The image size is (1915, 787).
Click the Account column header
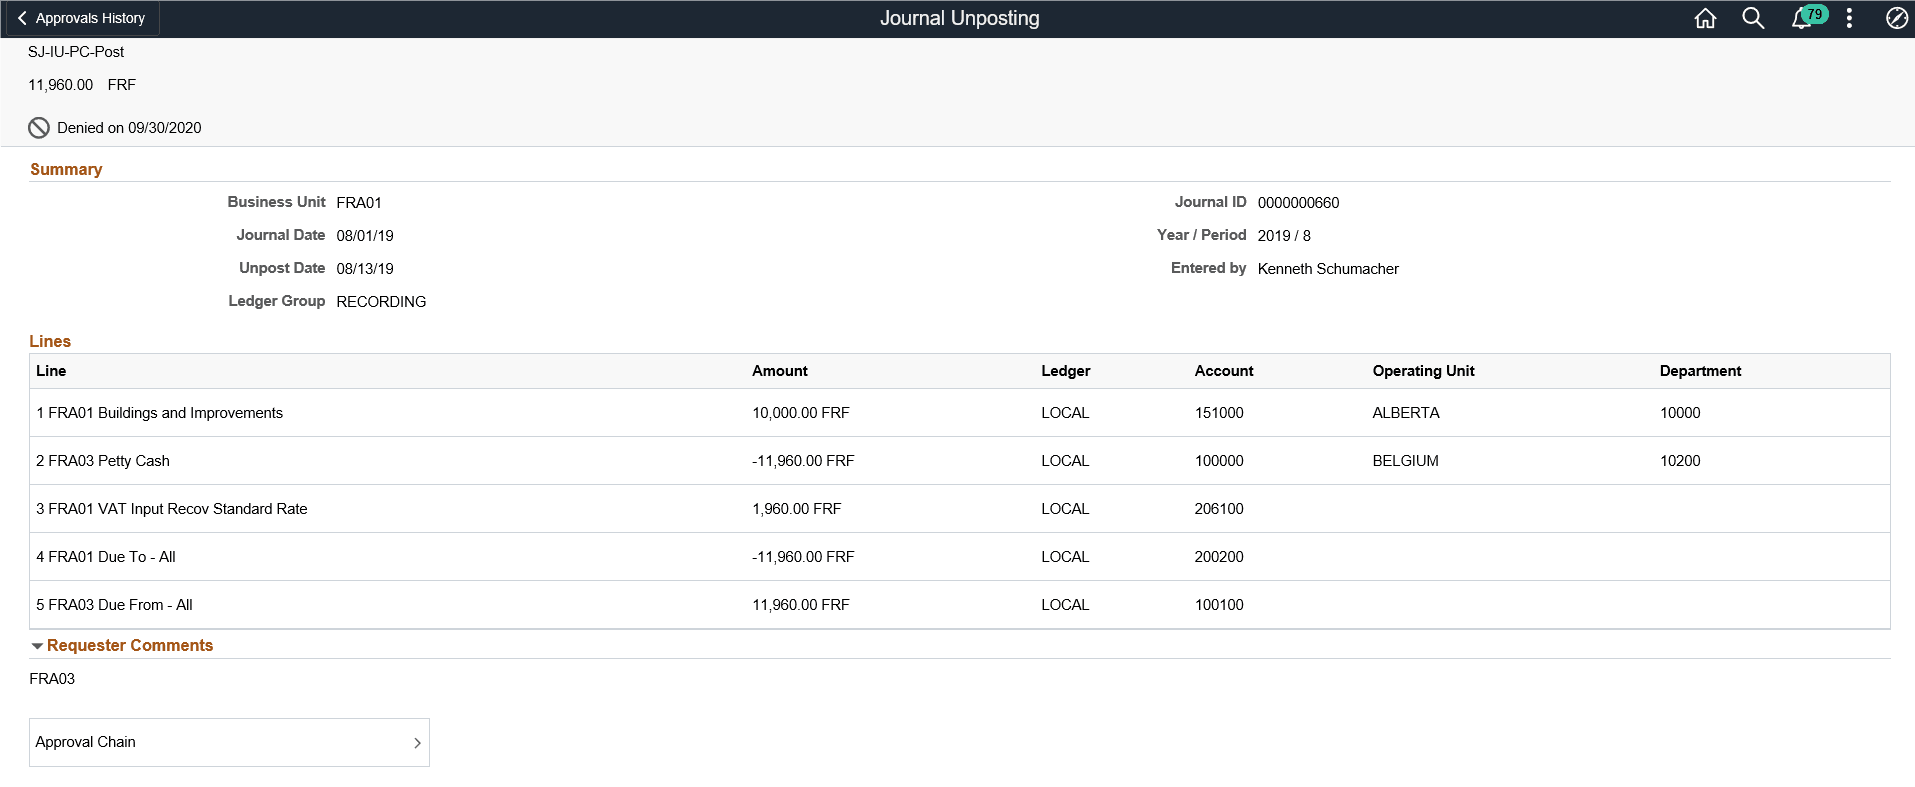(1223, 371)
